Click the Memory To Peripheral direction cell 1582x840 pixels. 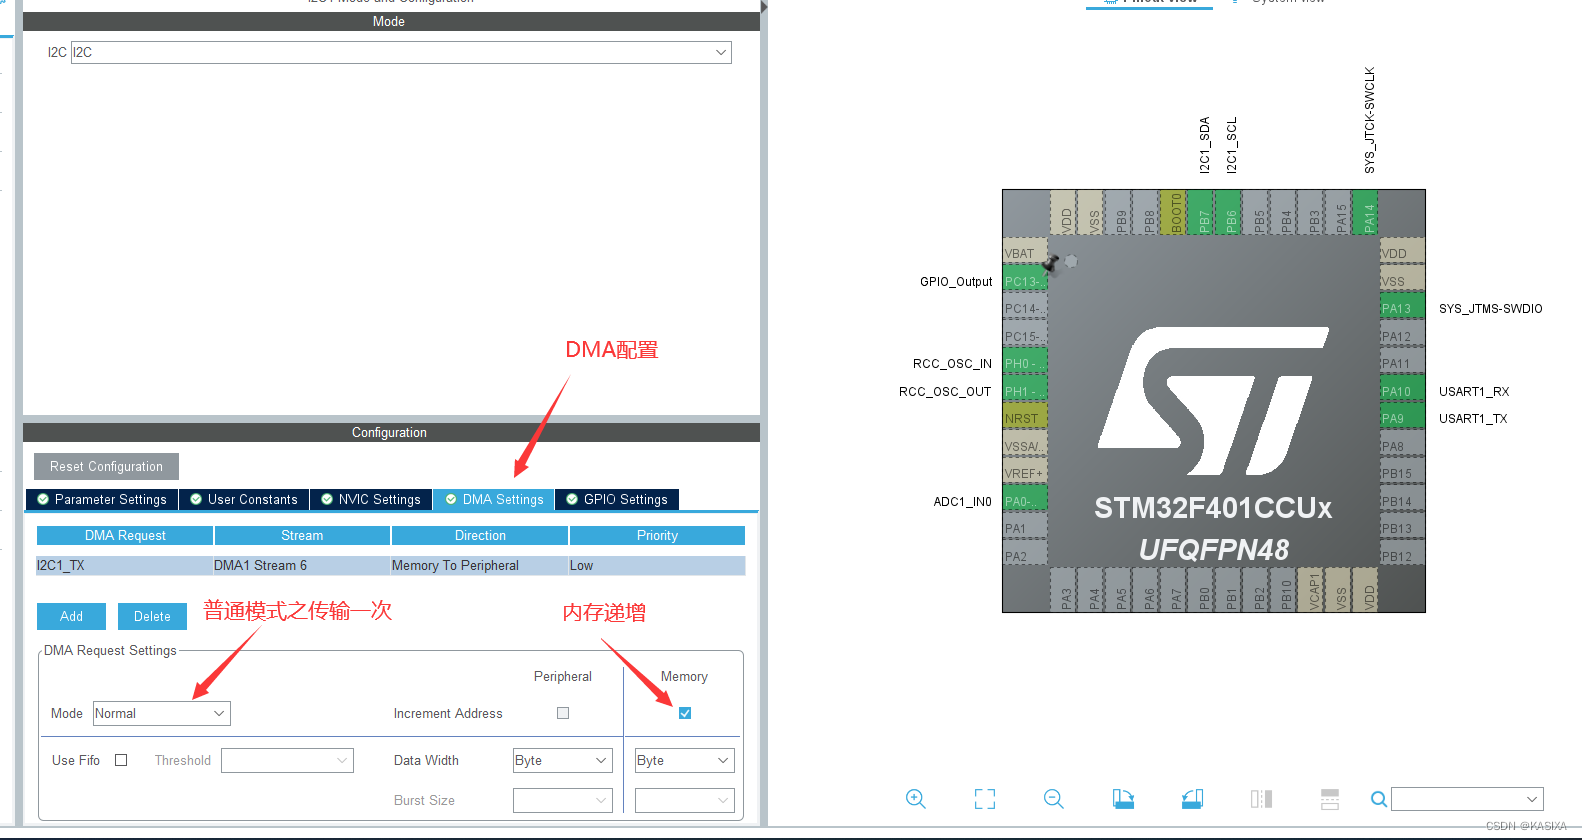point(479,565)
